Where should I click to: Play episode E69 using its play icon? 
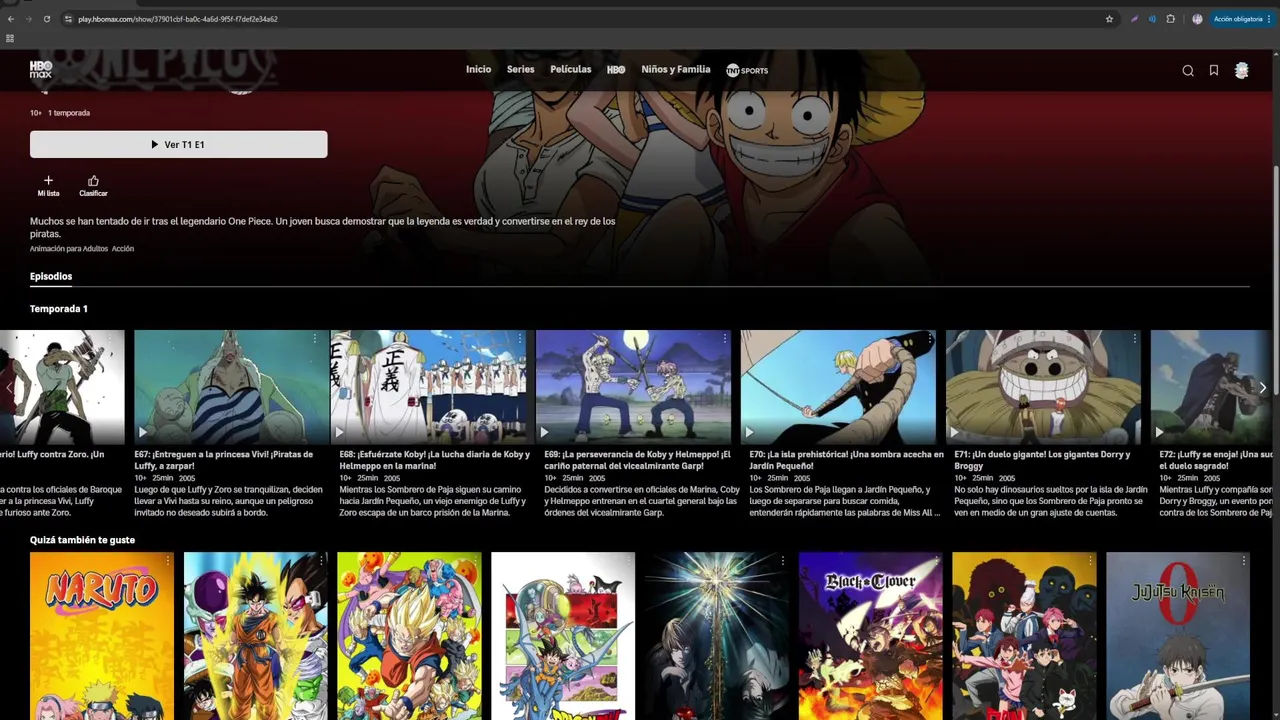tap(544, 432)
